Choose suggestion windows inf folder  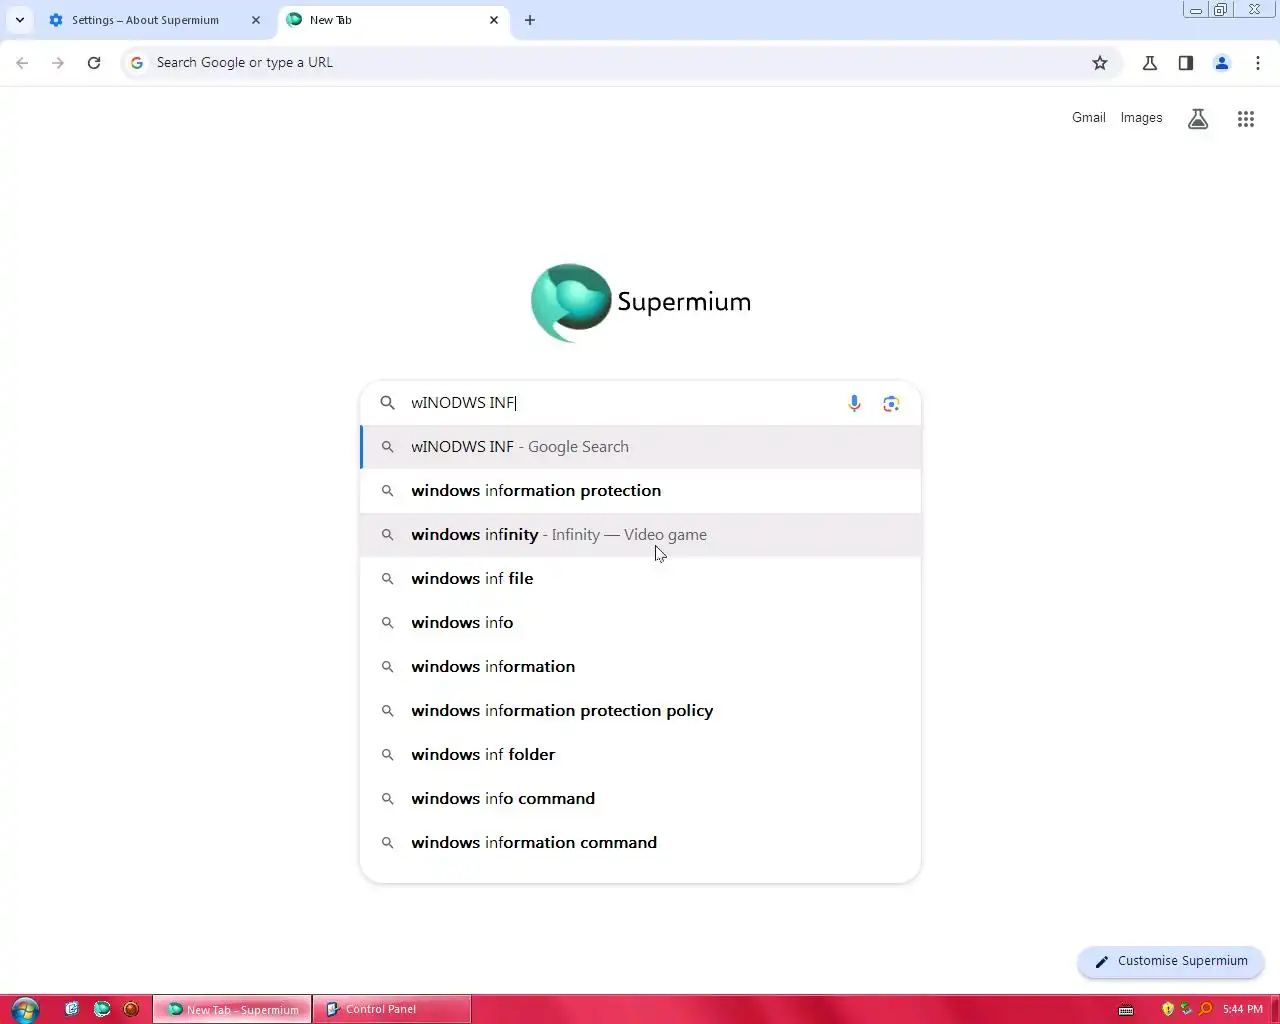pyautogui.click(x=640, y=755)
